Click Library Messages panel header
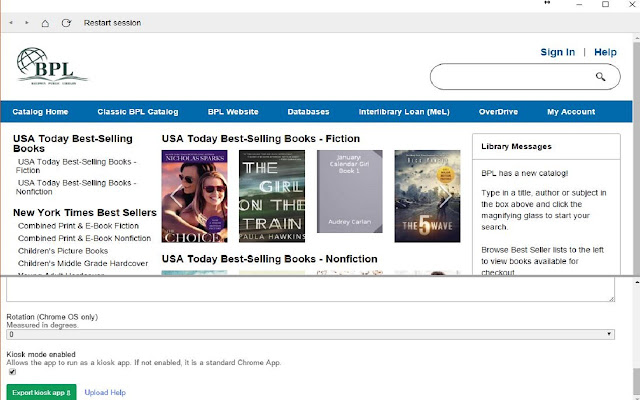640x400 pixels. [x=546, y=147]
